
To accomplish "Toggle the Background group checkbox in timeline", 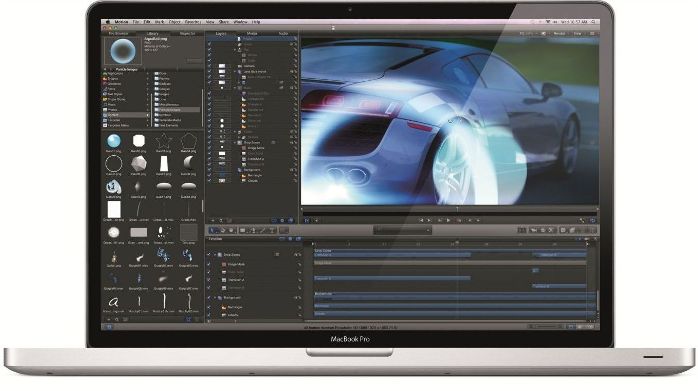I will 209,297.
